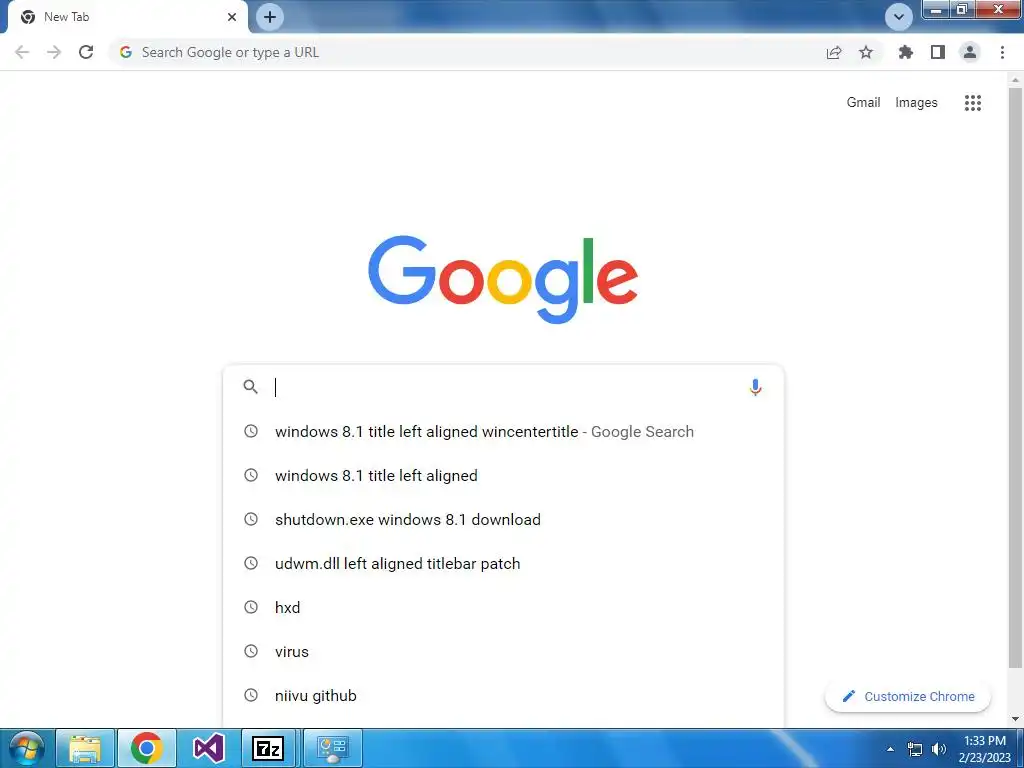Open Images link
This screenshot has width=1024, height=768.
[916, 103]
